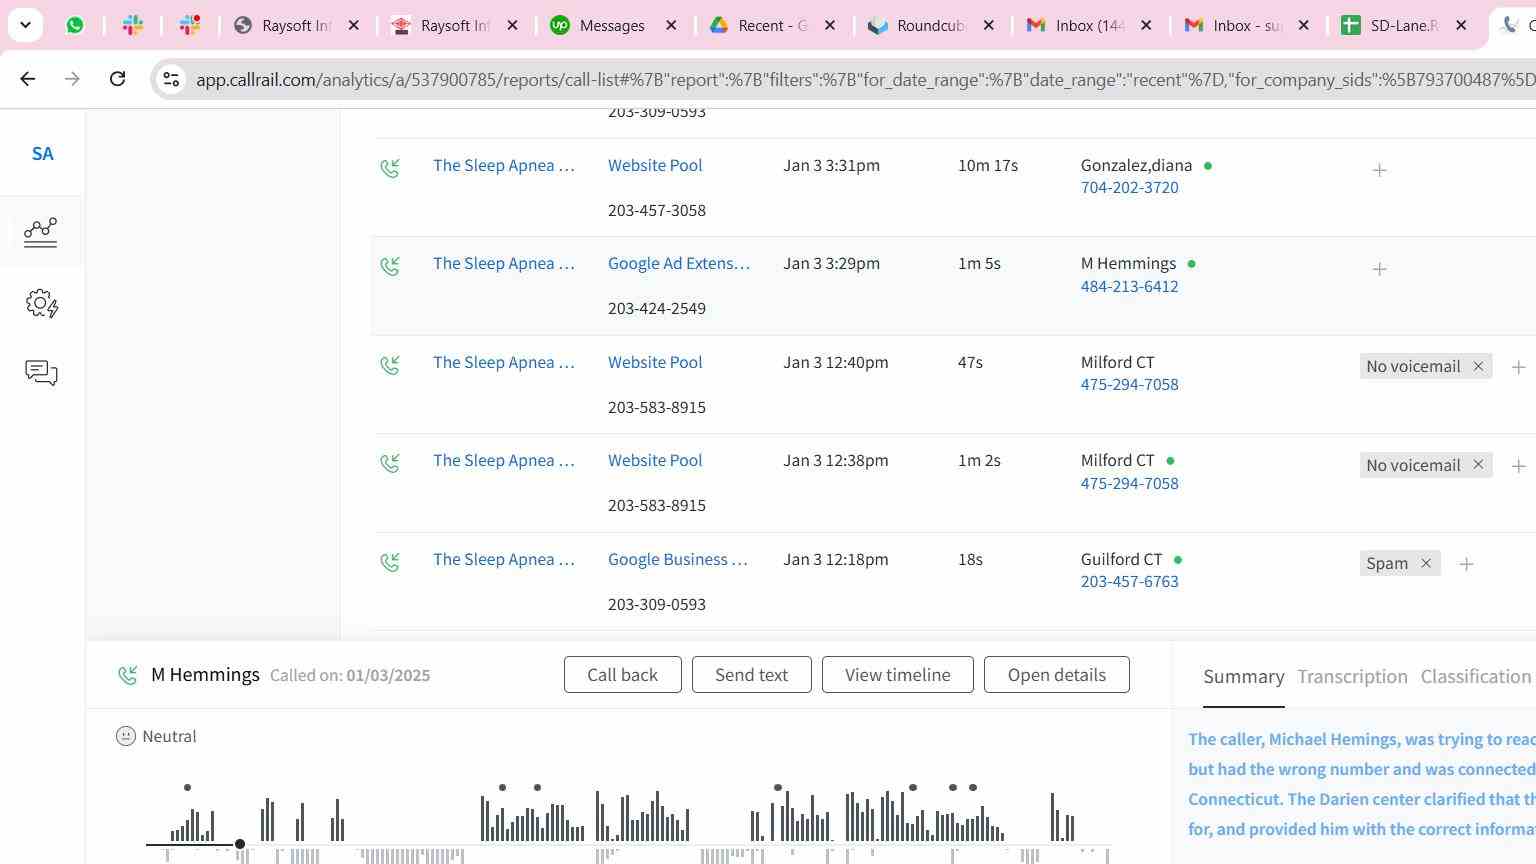The image size is (1536, 864).
Task: Switch to the Inbox (144 Gmail tab
Action: click(x=1089, y=25)
